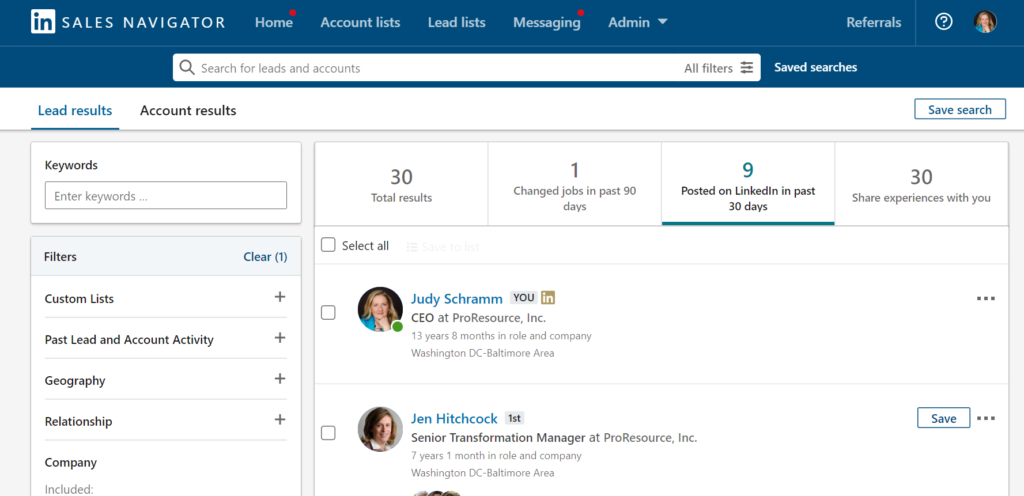Open the All filters sliders icon
The height and width of the screenshot is (496, 1024).
click(746, 68)
